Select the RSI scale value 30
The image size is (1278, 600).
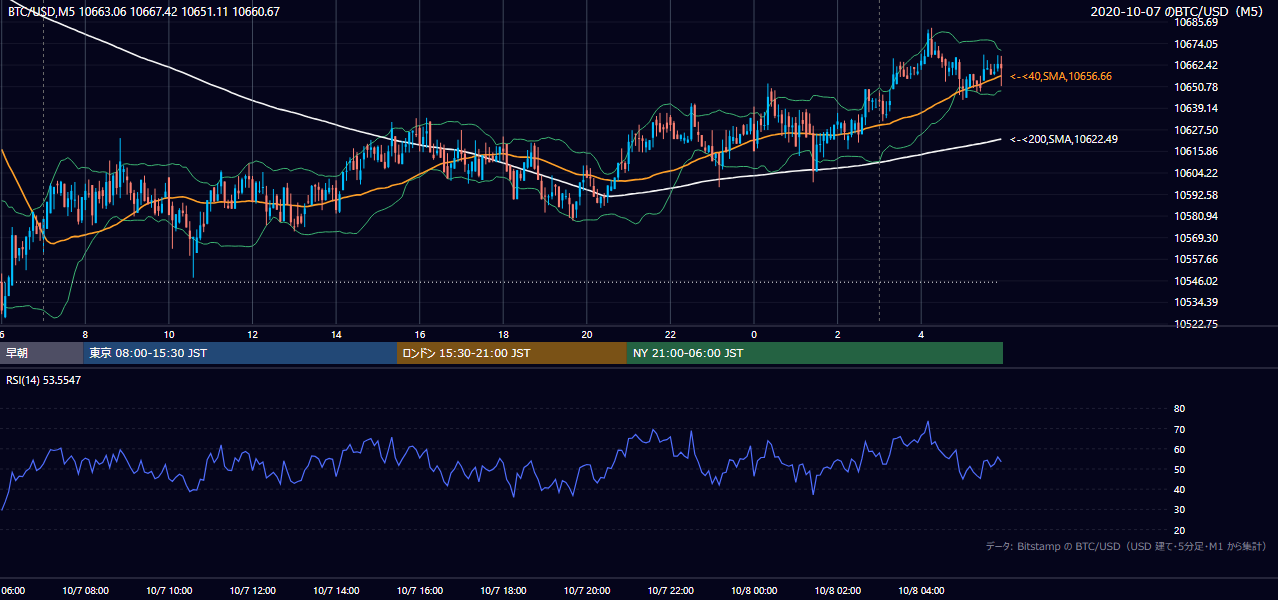pyautogui.click(x=1179, y=510)
